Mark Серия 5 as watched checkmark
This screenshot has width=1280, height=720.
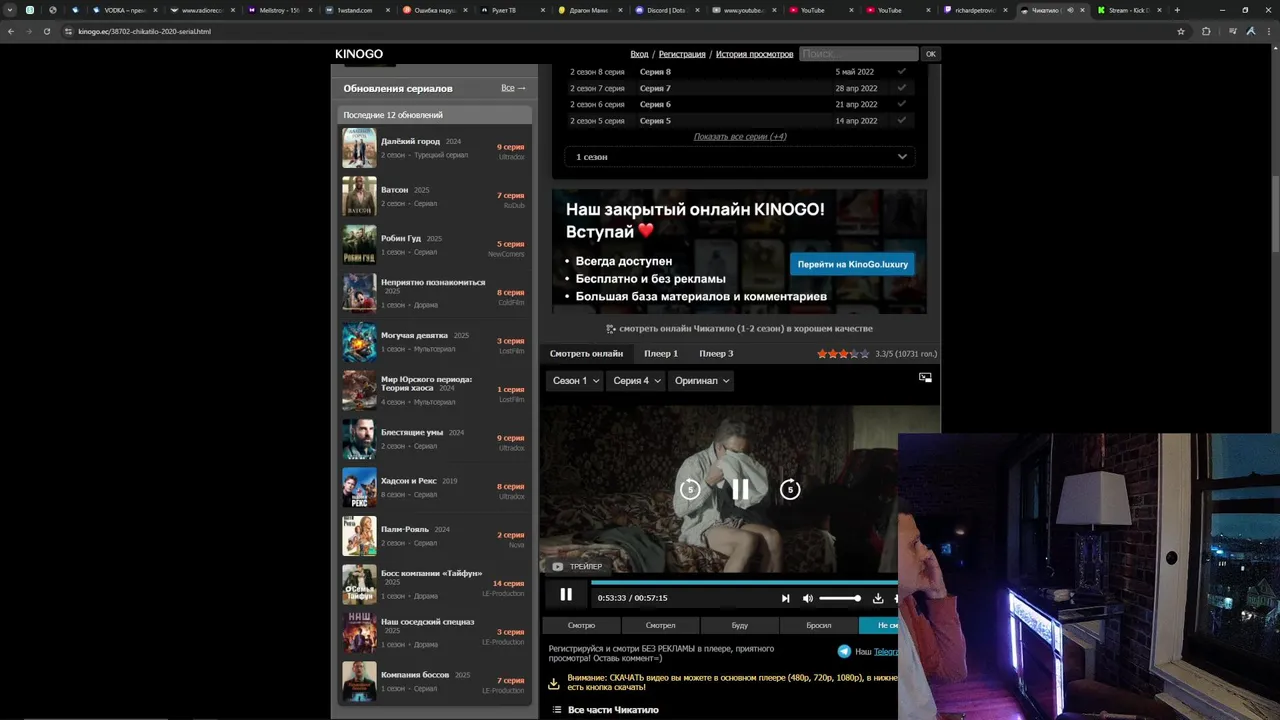pos(901,120)
